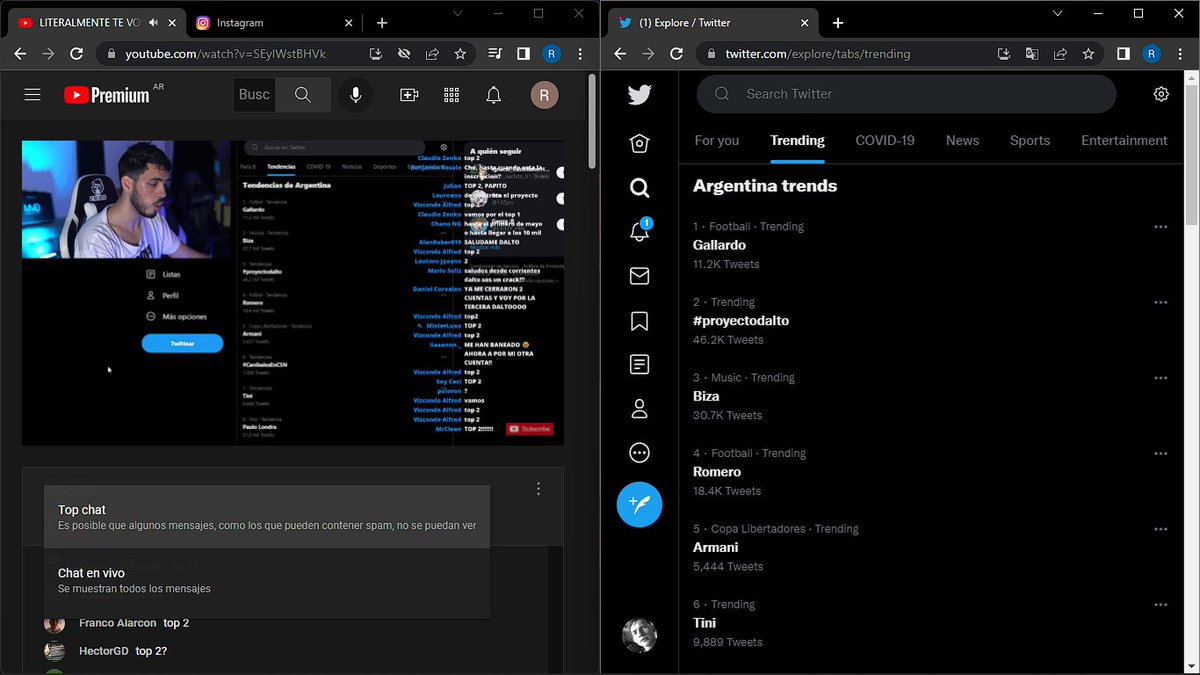Open Twitter bookmarks icon
Screen dimensions: 1200x675
(640, 320)
